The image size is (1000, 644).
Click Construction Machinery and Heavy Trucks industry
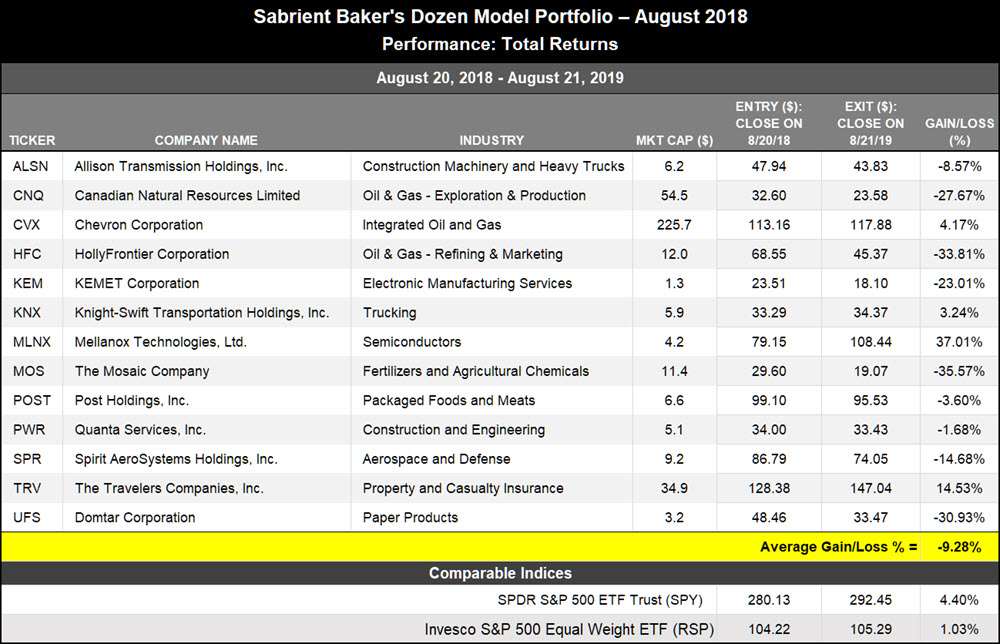[494, 166]
